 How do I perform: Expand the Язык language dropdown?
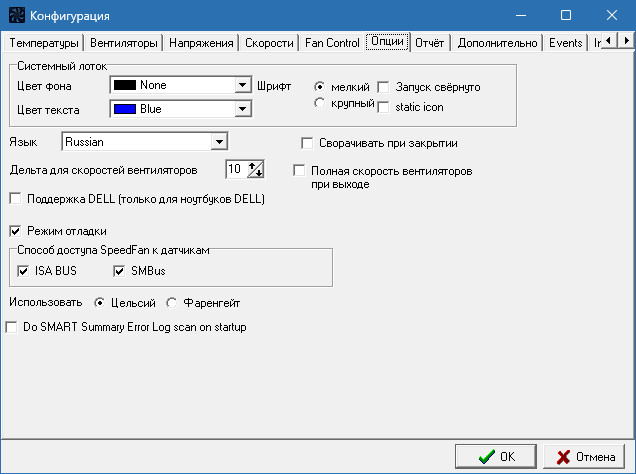click(x=219, y=142)
